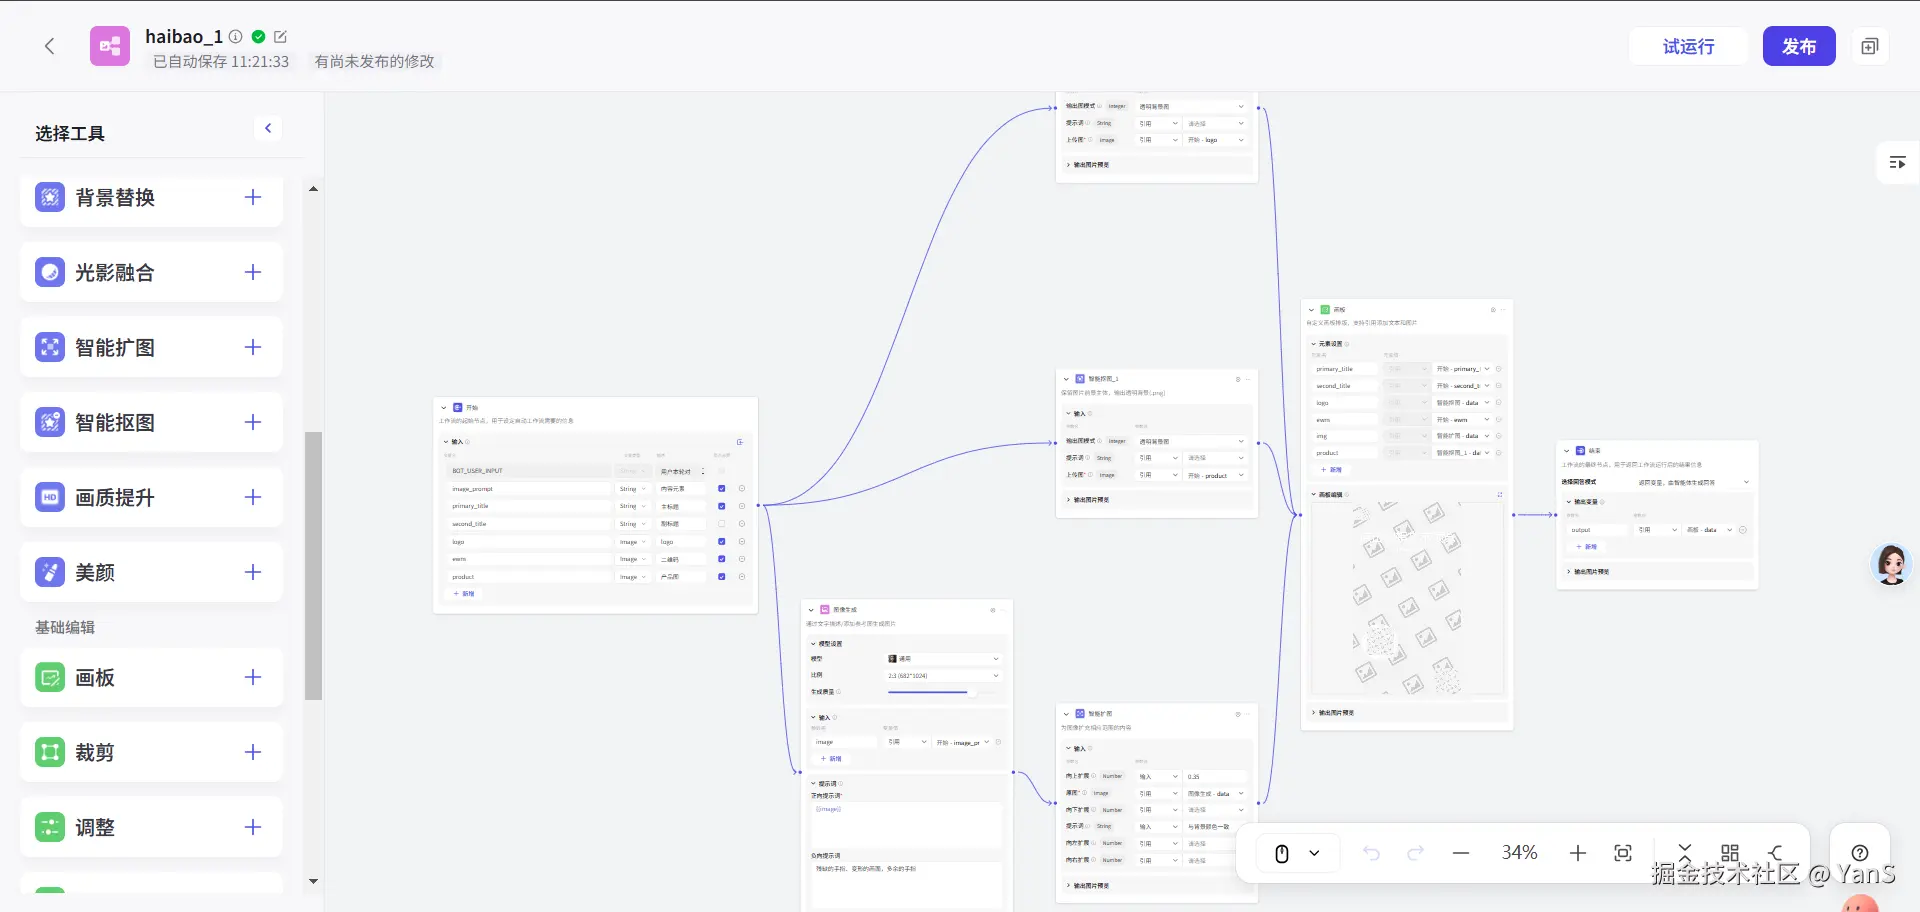Image resolution: width=1920 pixels, height=912 pixels.
Task: Collapse the 开始 node
Action: 444,408
